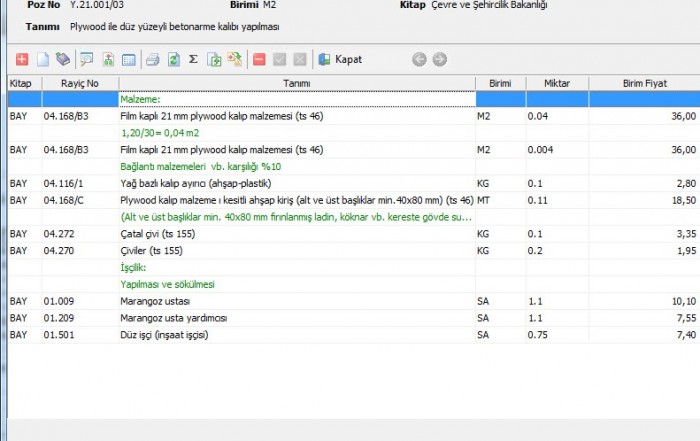Open the book catalog icon in toolbar
700x441 pixels.
(x=63, y=59)
